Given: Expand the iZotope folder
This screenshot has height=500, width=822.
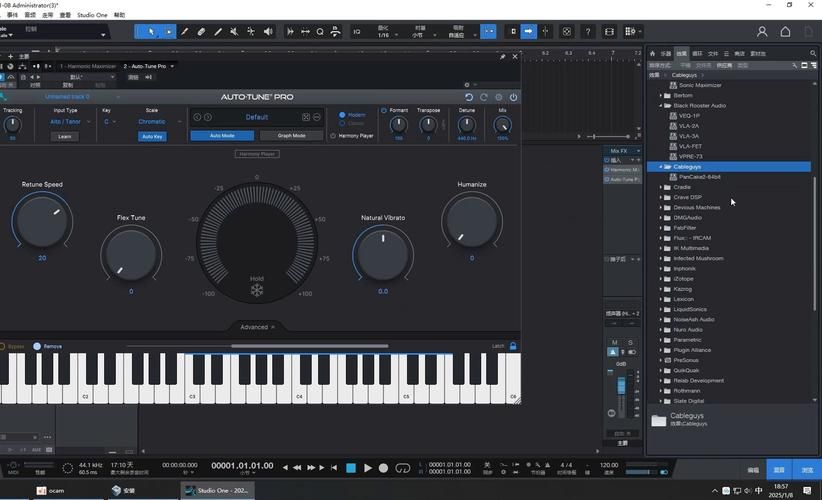Looking at the screenshot, I should pyautogui.click(x=661, y=279).
